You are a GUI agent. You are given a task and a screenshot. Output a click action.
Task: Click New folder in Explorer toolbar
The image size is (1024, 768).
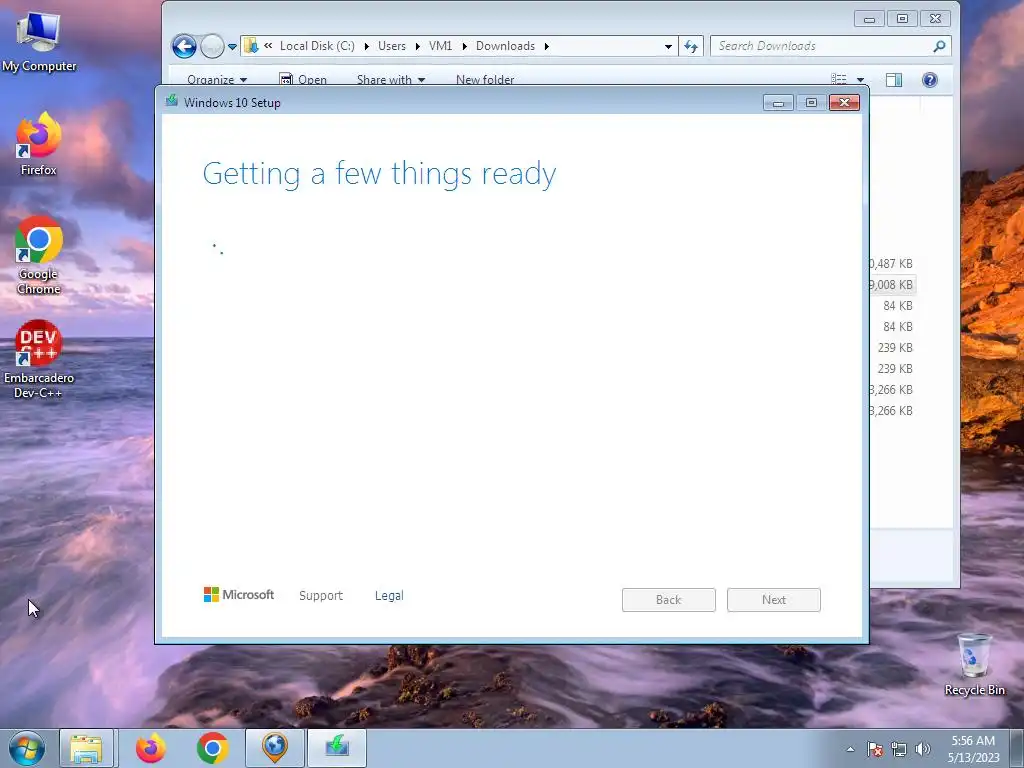(485, 80)
